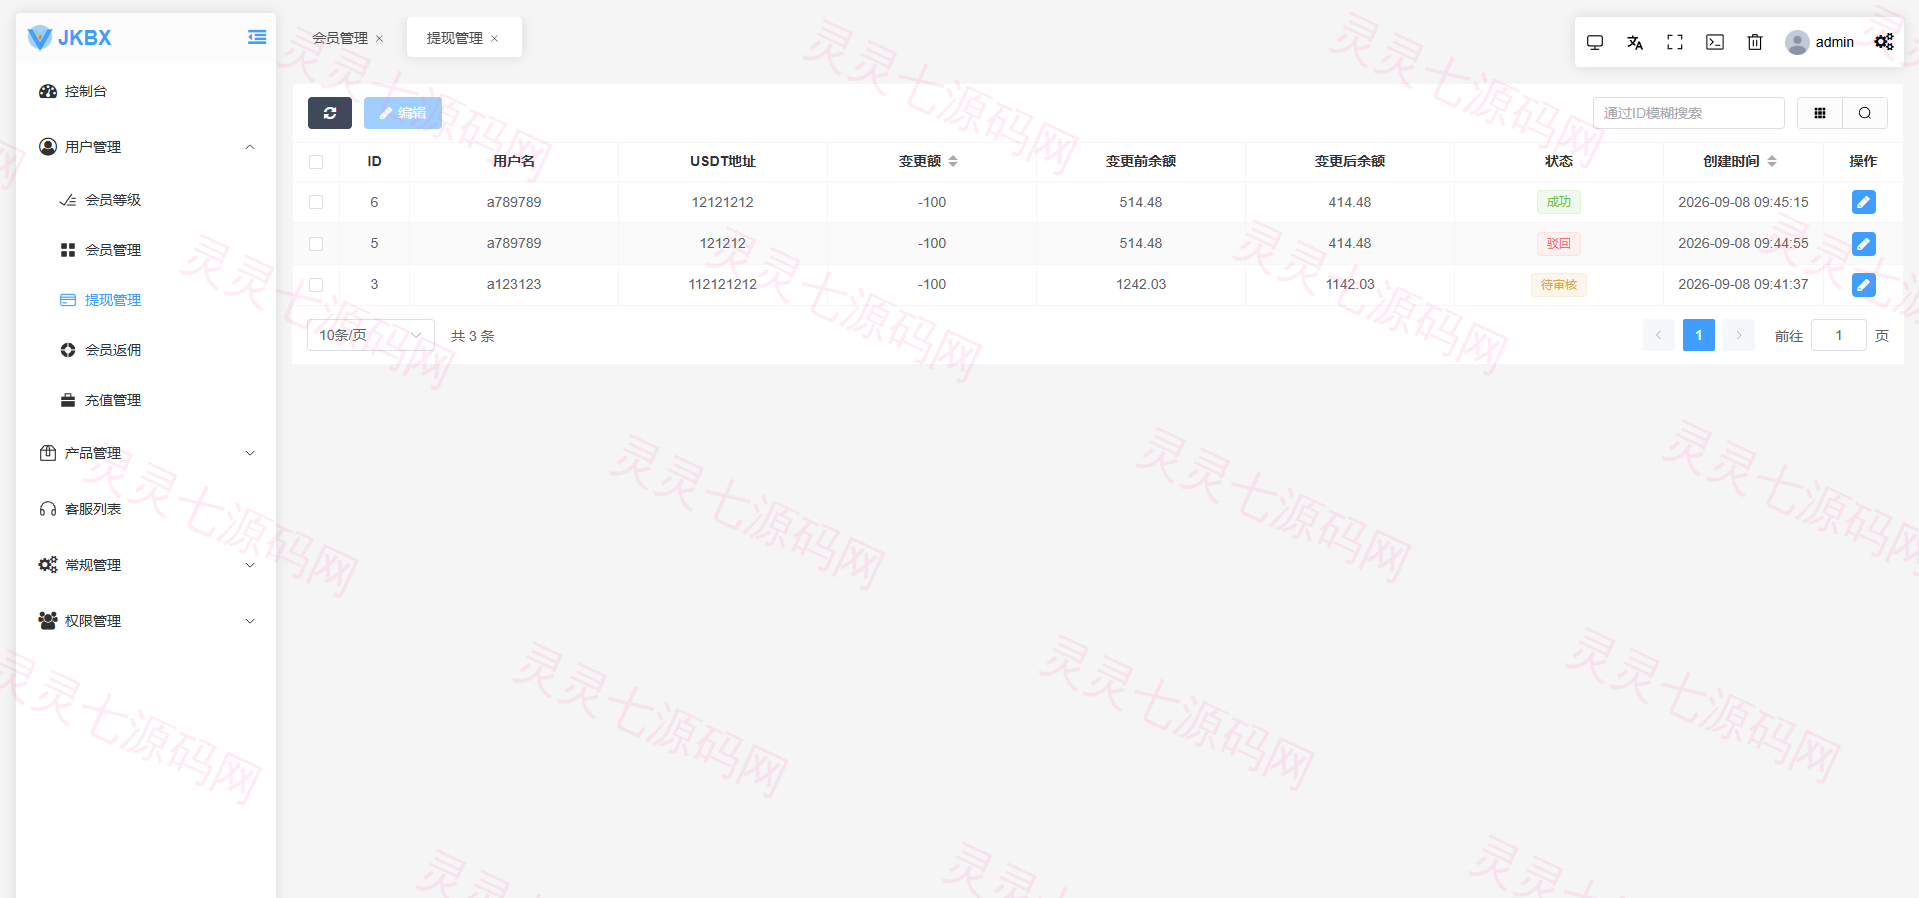1919x898 pixels.
Task: Check the checkbox for row ID 3
Action: [316, 285]
